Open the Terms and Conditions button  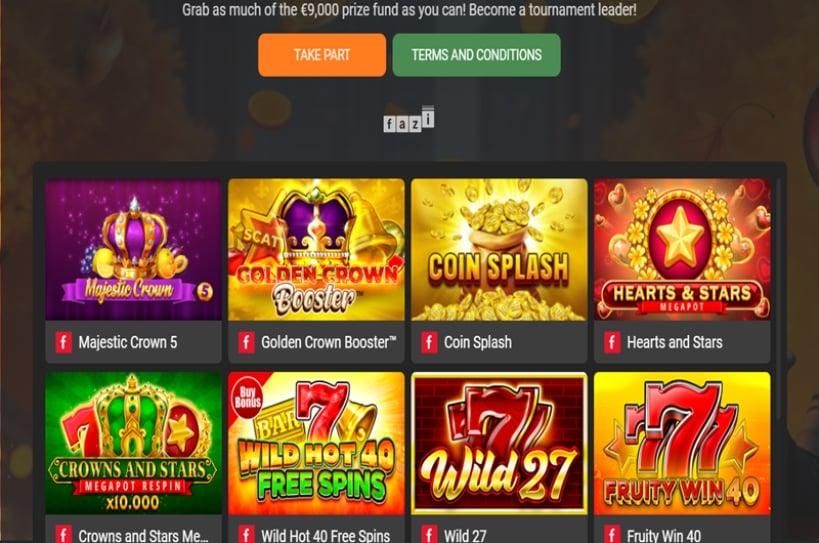476,55
